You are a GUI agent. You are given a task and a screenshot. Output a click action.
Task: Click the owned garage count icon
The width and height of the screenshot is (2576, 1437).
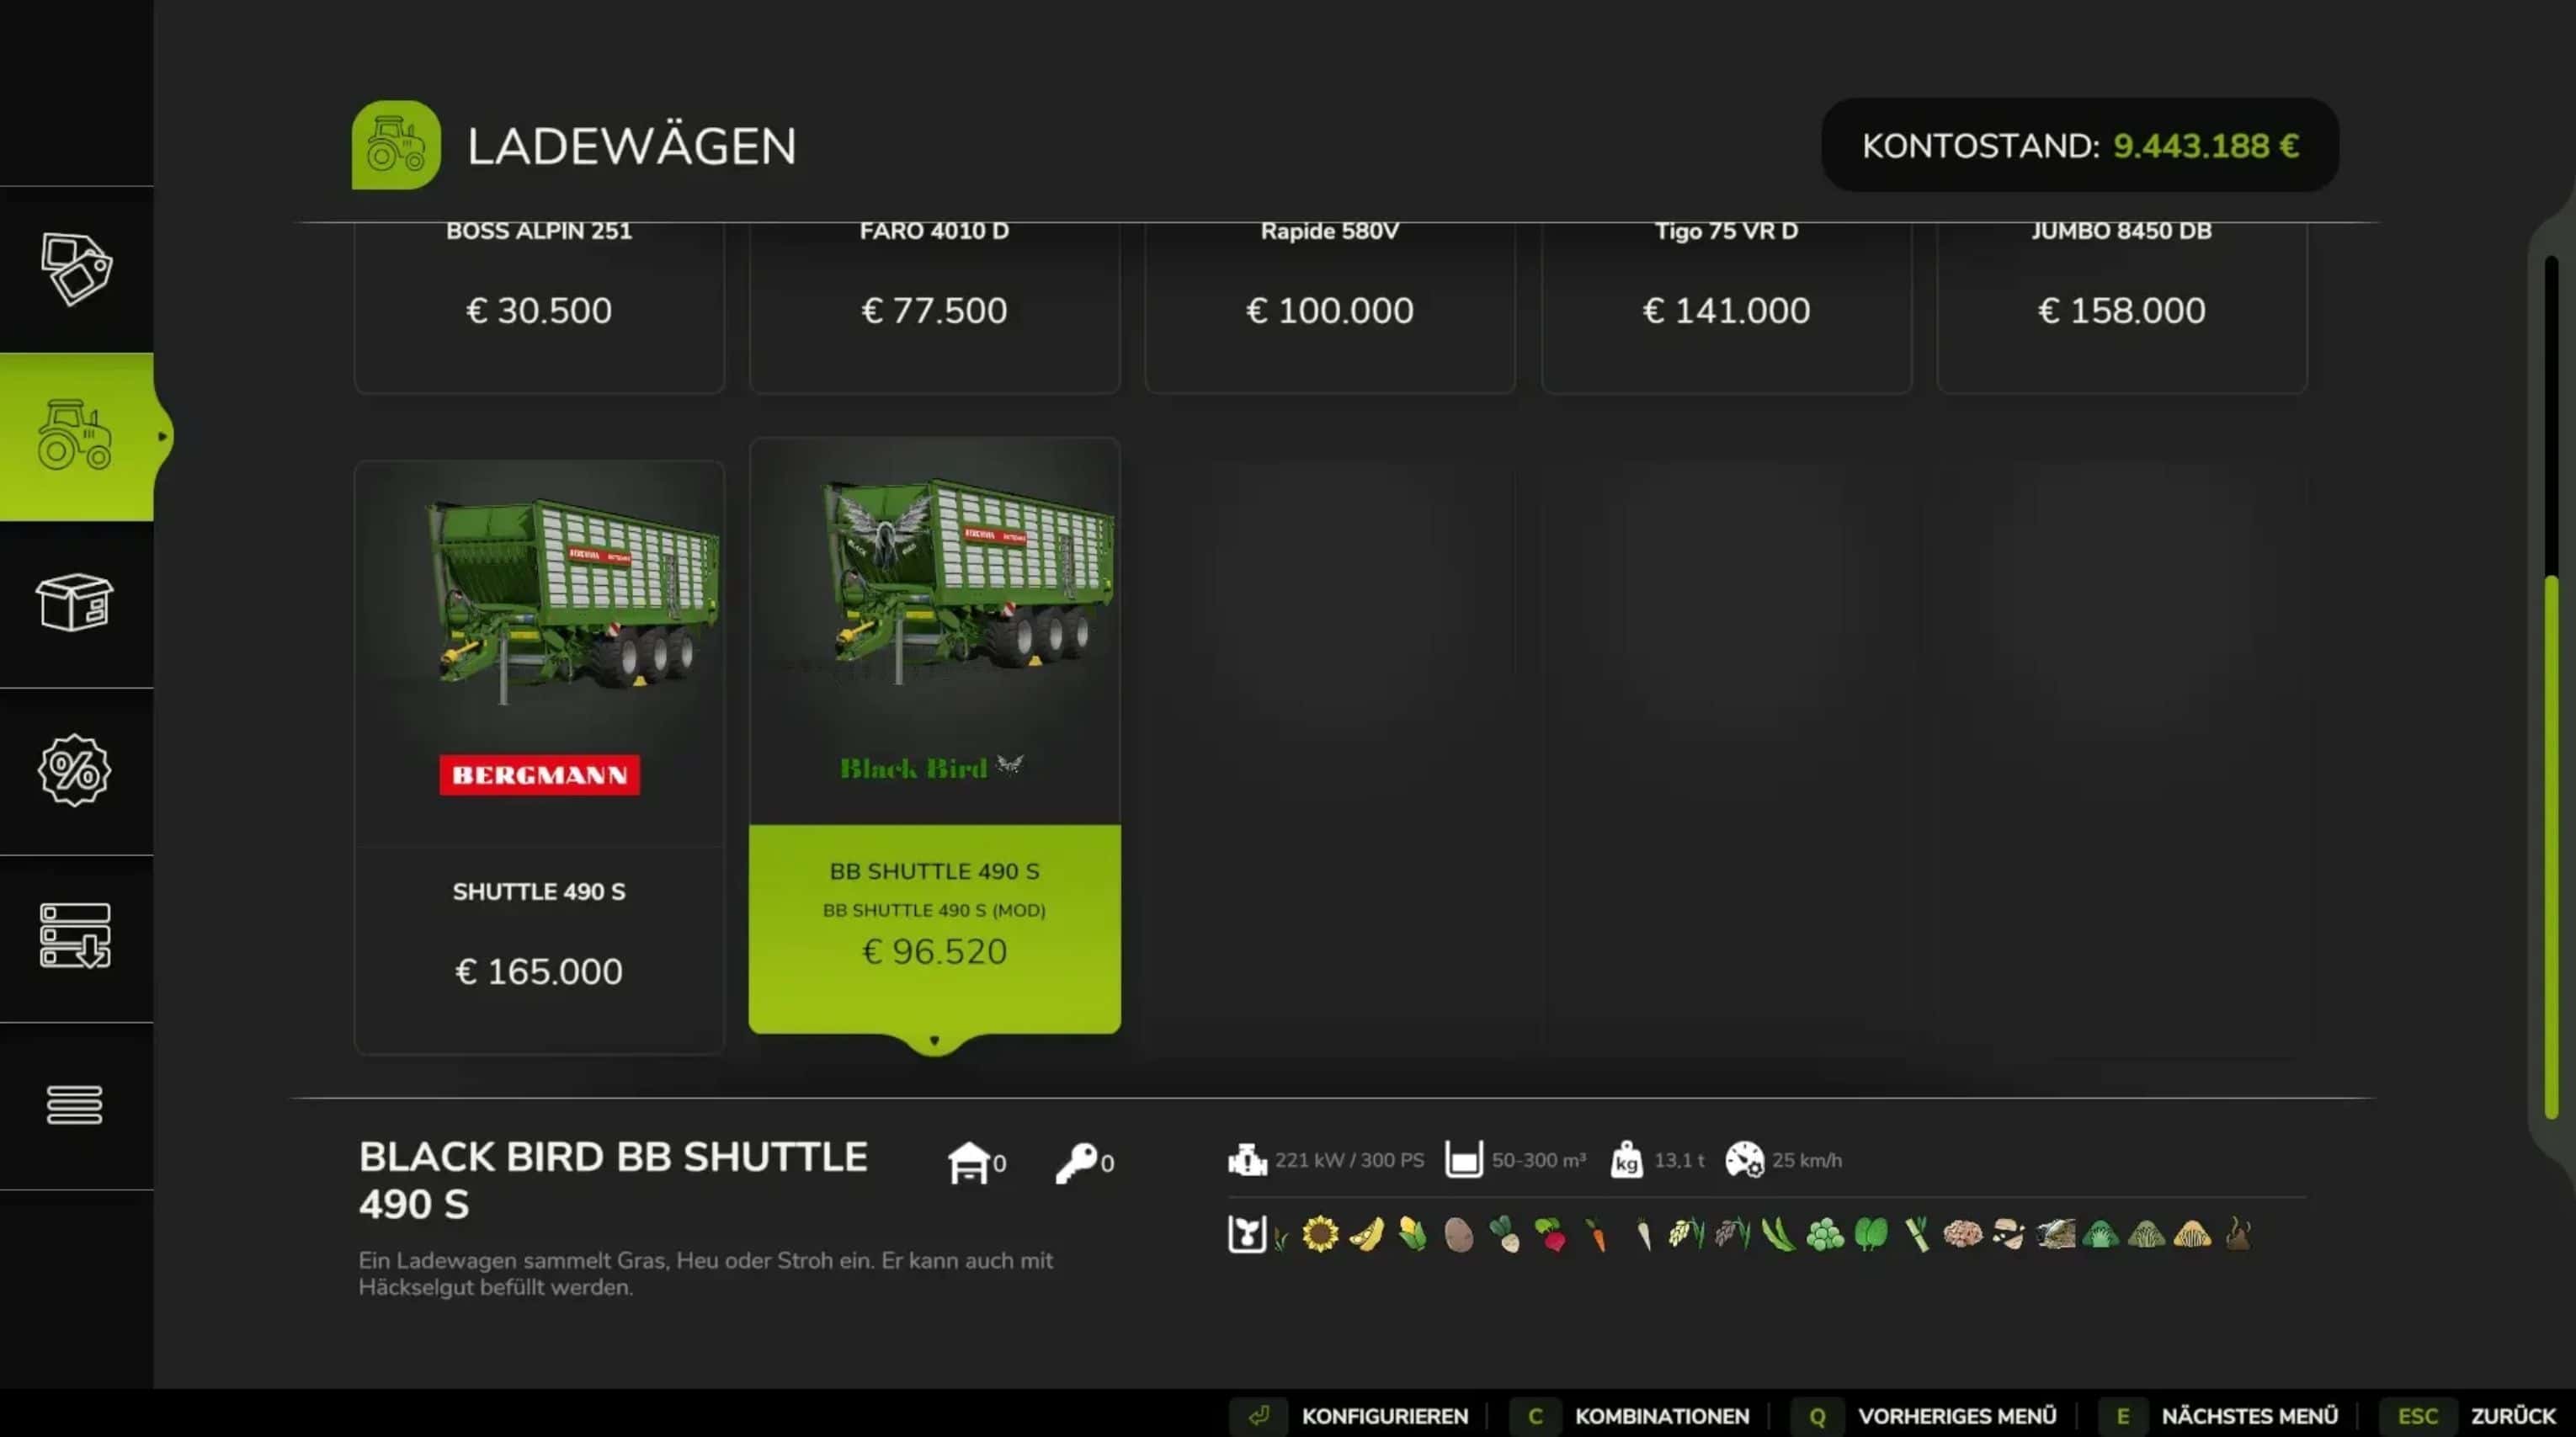pos(977,1163)
